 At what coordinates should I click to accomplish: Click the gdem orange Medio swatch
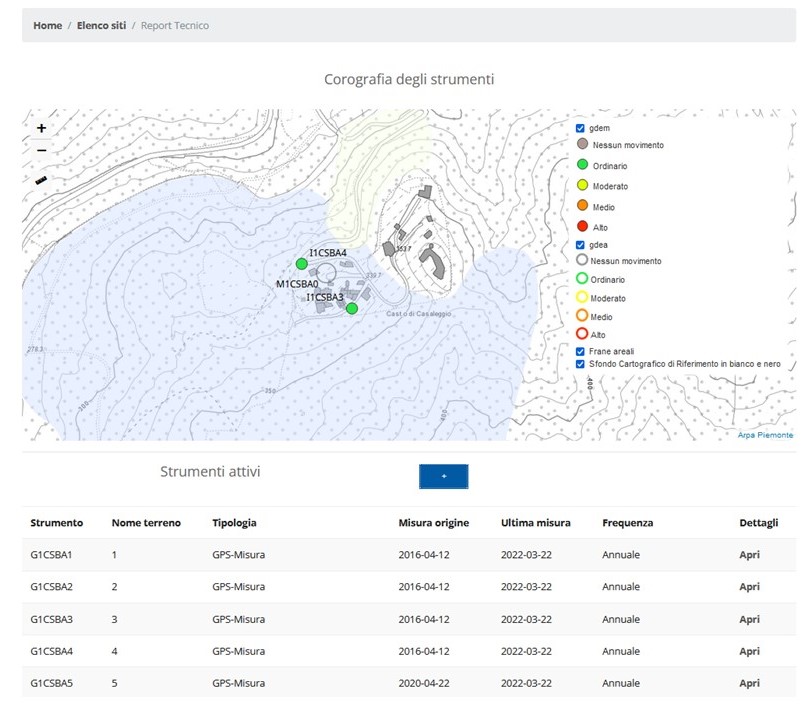click(582, 206)
